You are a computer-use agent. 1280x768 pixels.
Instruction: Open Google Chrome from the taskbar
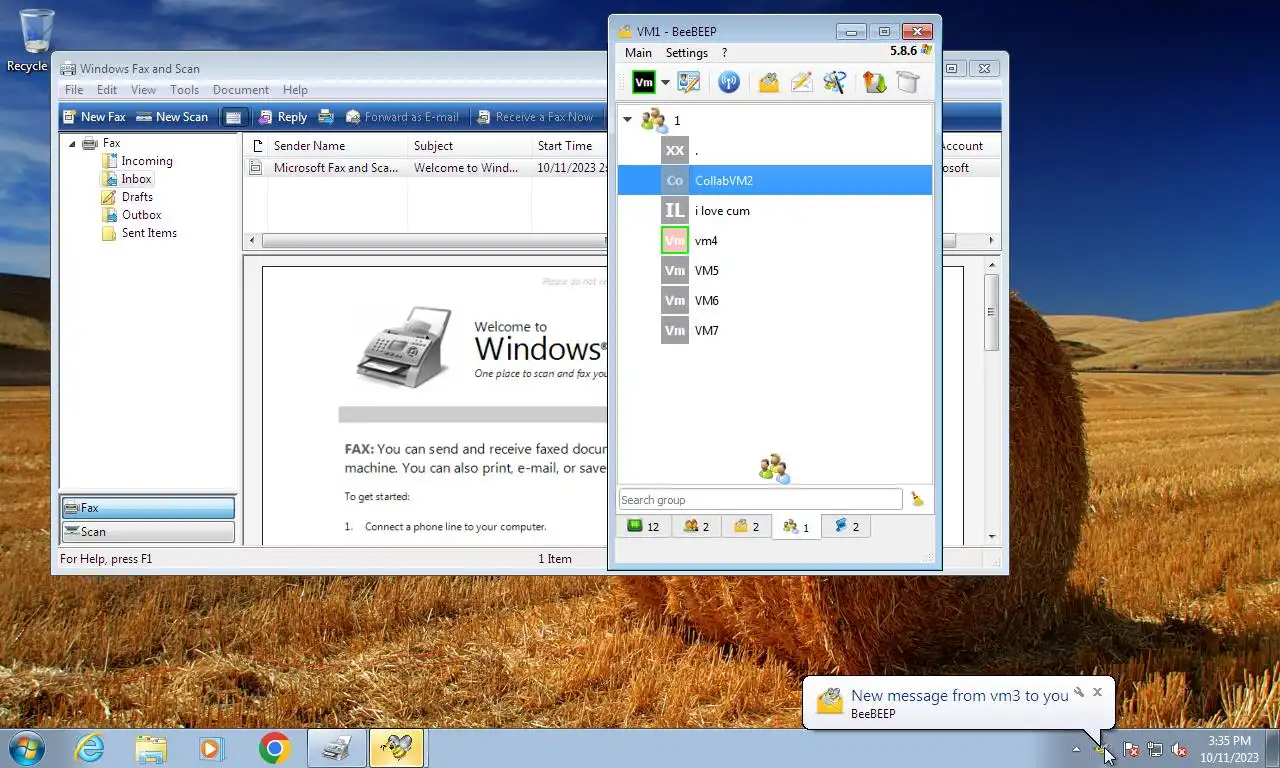click(274, 748)
